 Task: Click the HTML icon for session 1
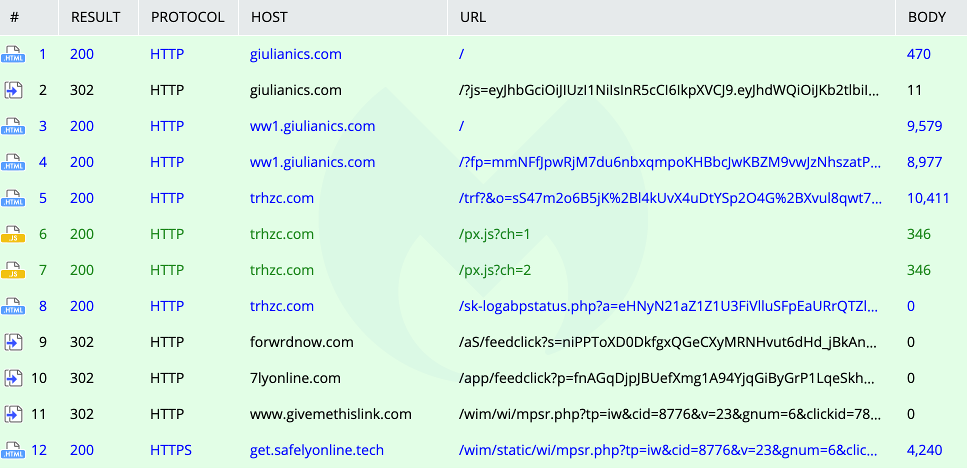point(14,55)
